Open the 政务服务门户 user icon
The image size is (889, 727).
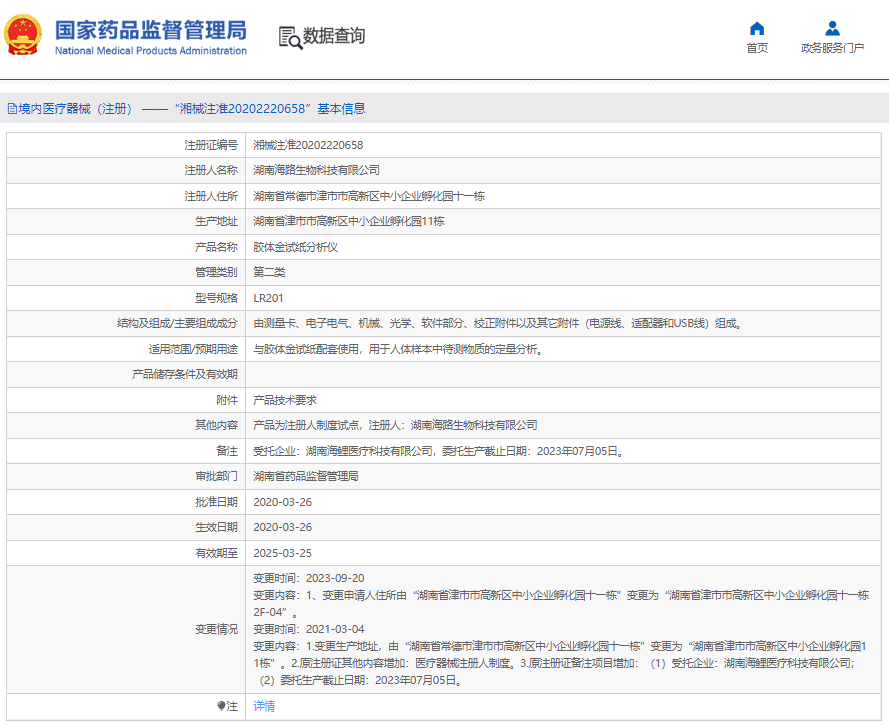point(832,28)
